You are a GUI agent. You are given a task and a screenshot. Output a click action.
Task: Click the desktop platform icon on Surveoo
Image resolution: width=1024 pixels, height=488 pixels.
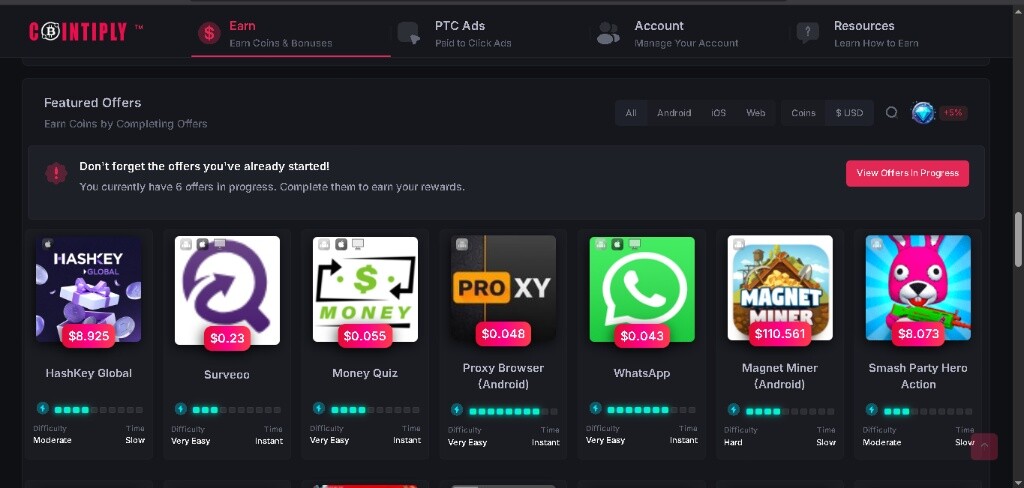click(x=220, y=244)
